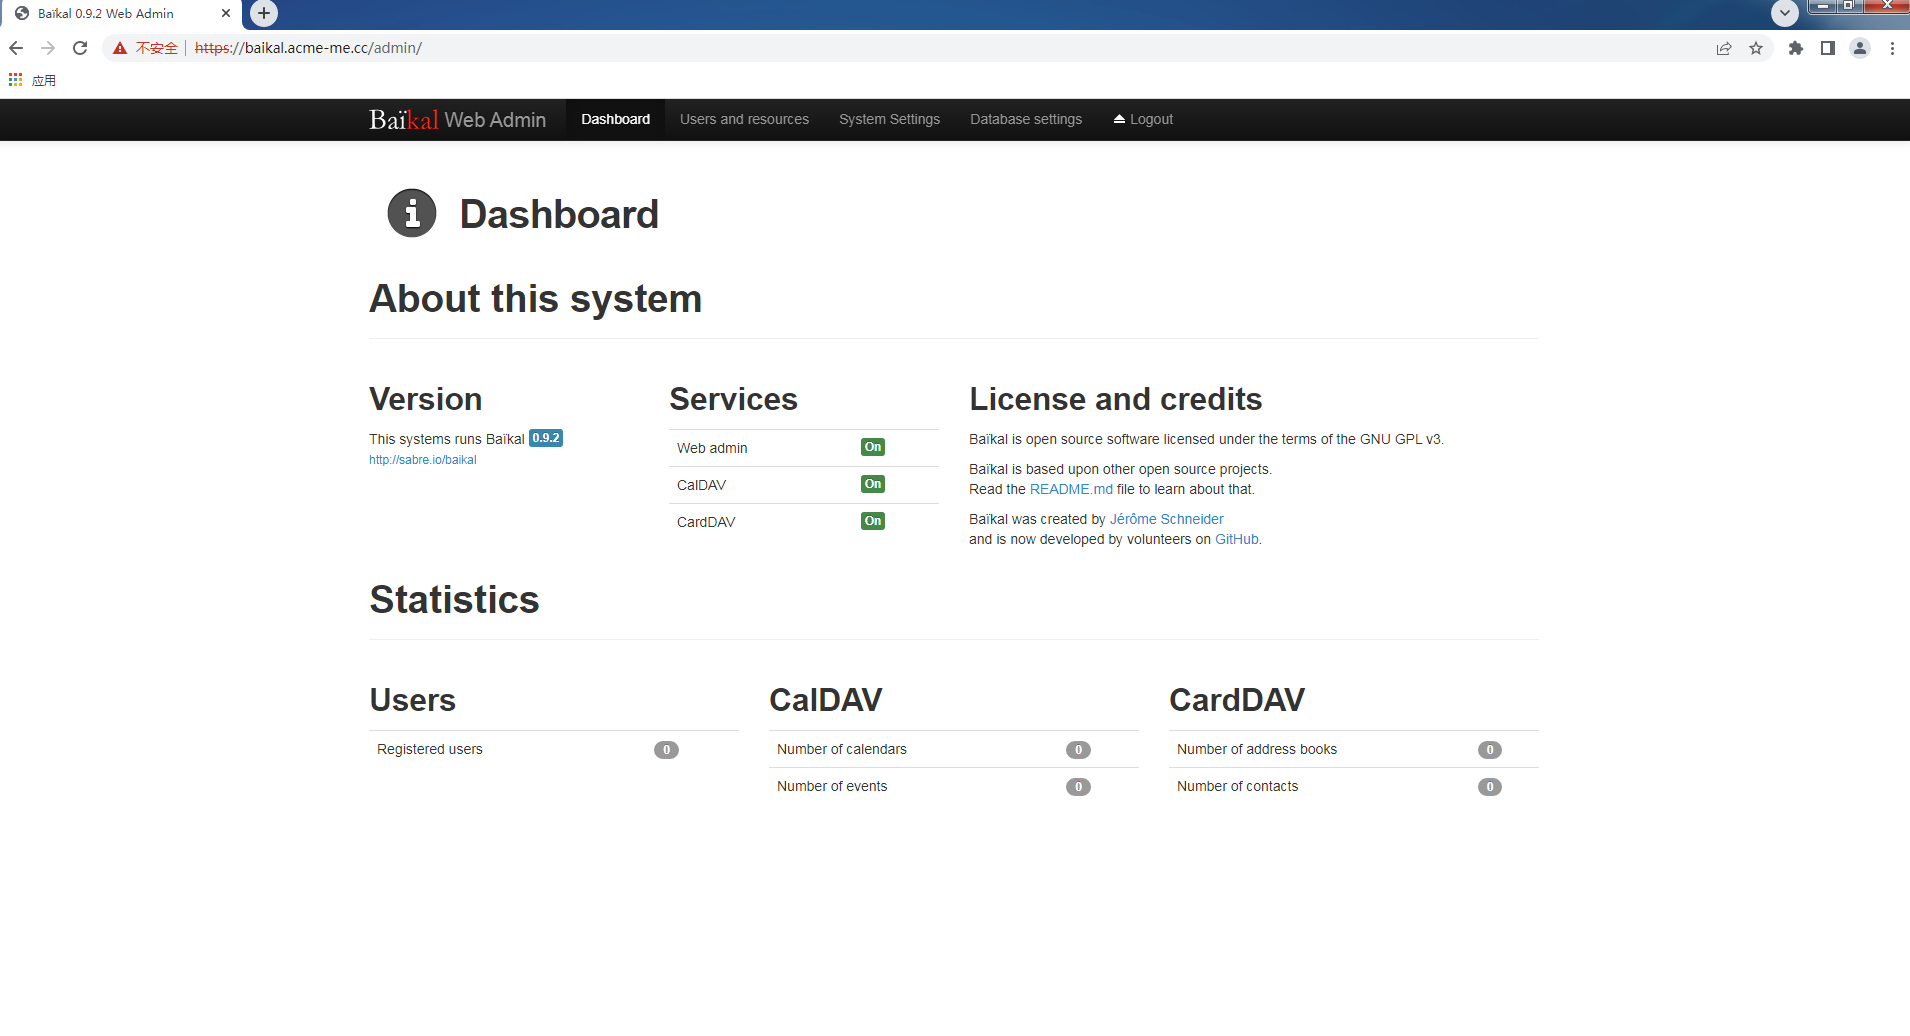Bookmark this page with the star icon
1910x1036 pixels.
1756,48
